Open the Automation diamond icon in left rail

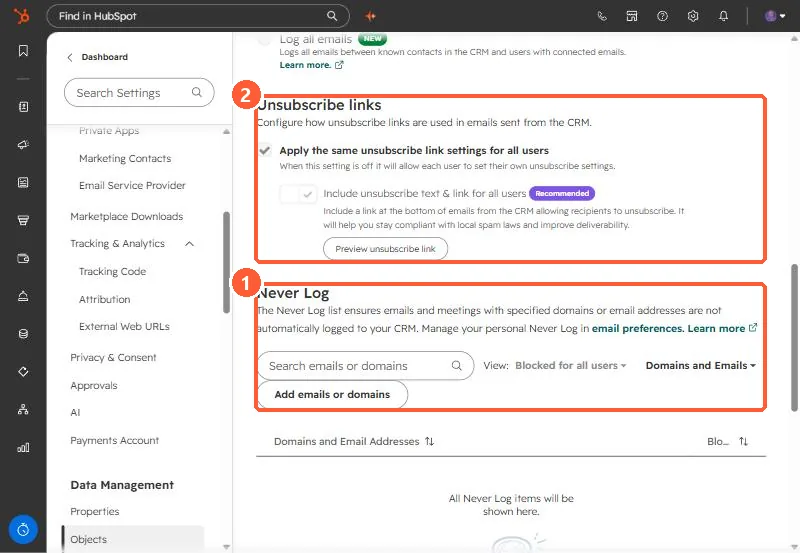(x=23, y=371)
